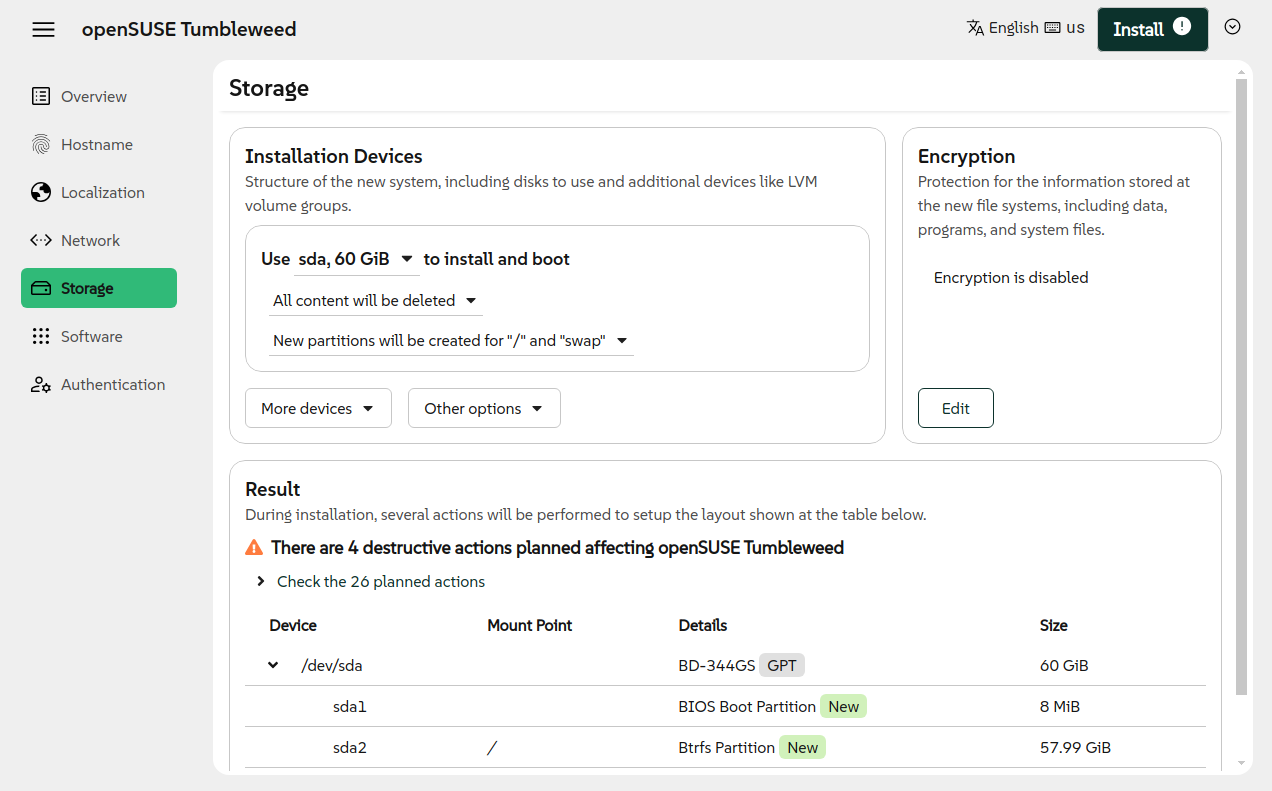Screen dimensions: 1272x791
Task: Click the keyboard layout icon
Action: 1052,28
